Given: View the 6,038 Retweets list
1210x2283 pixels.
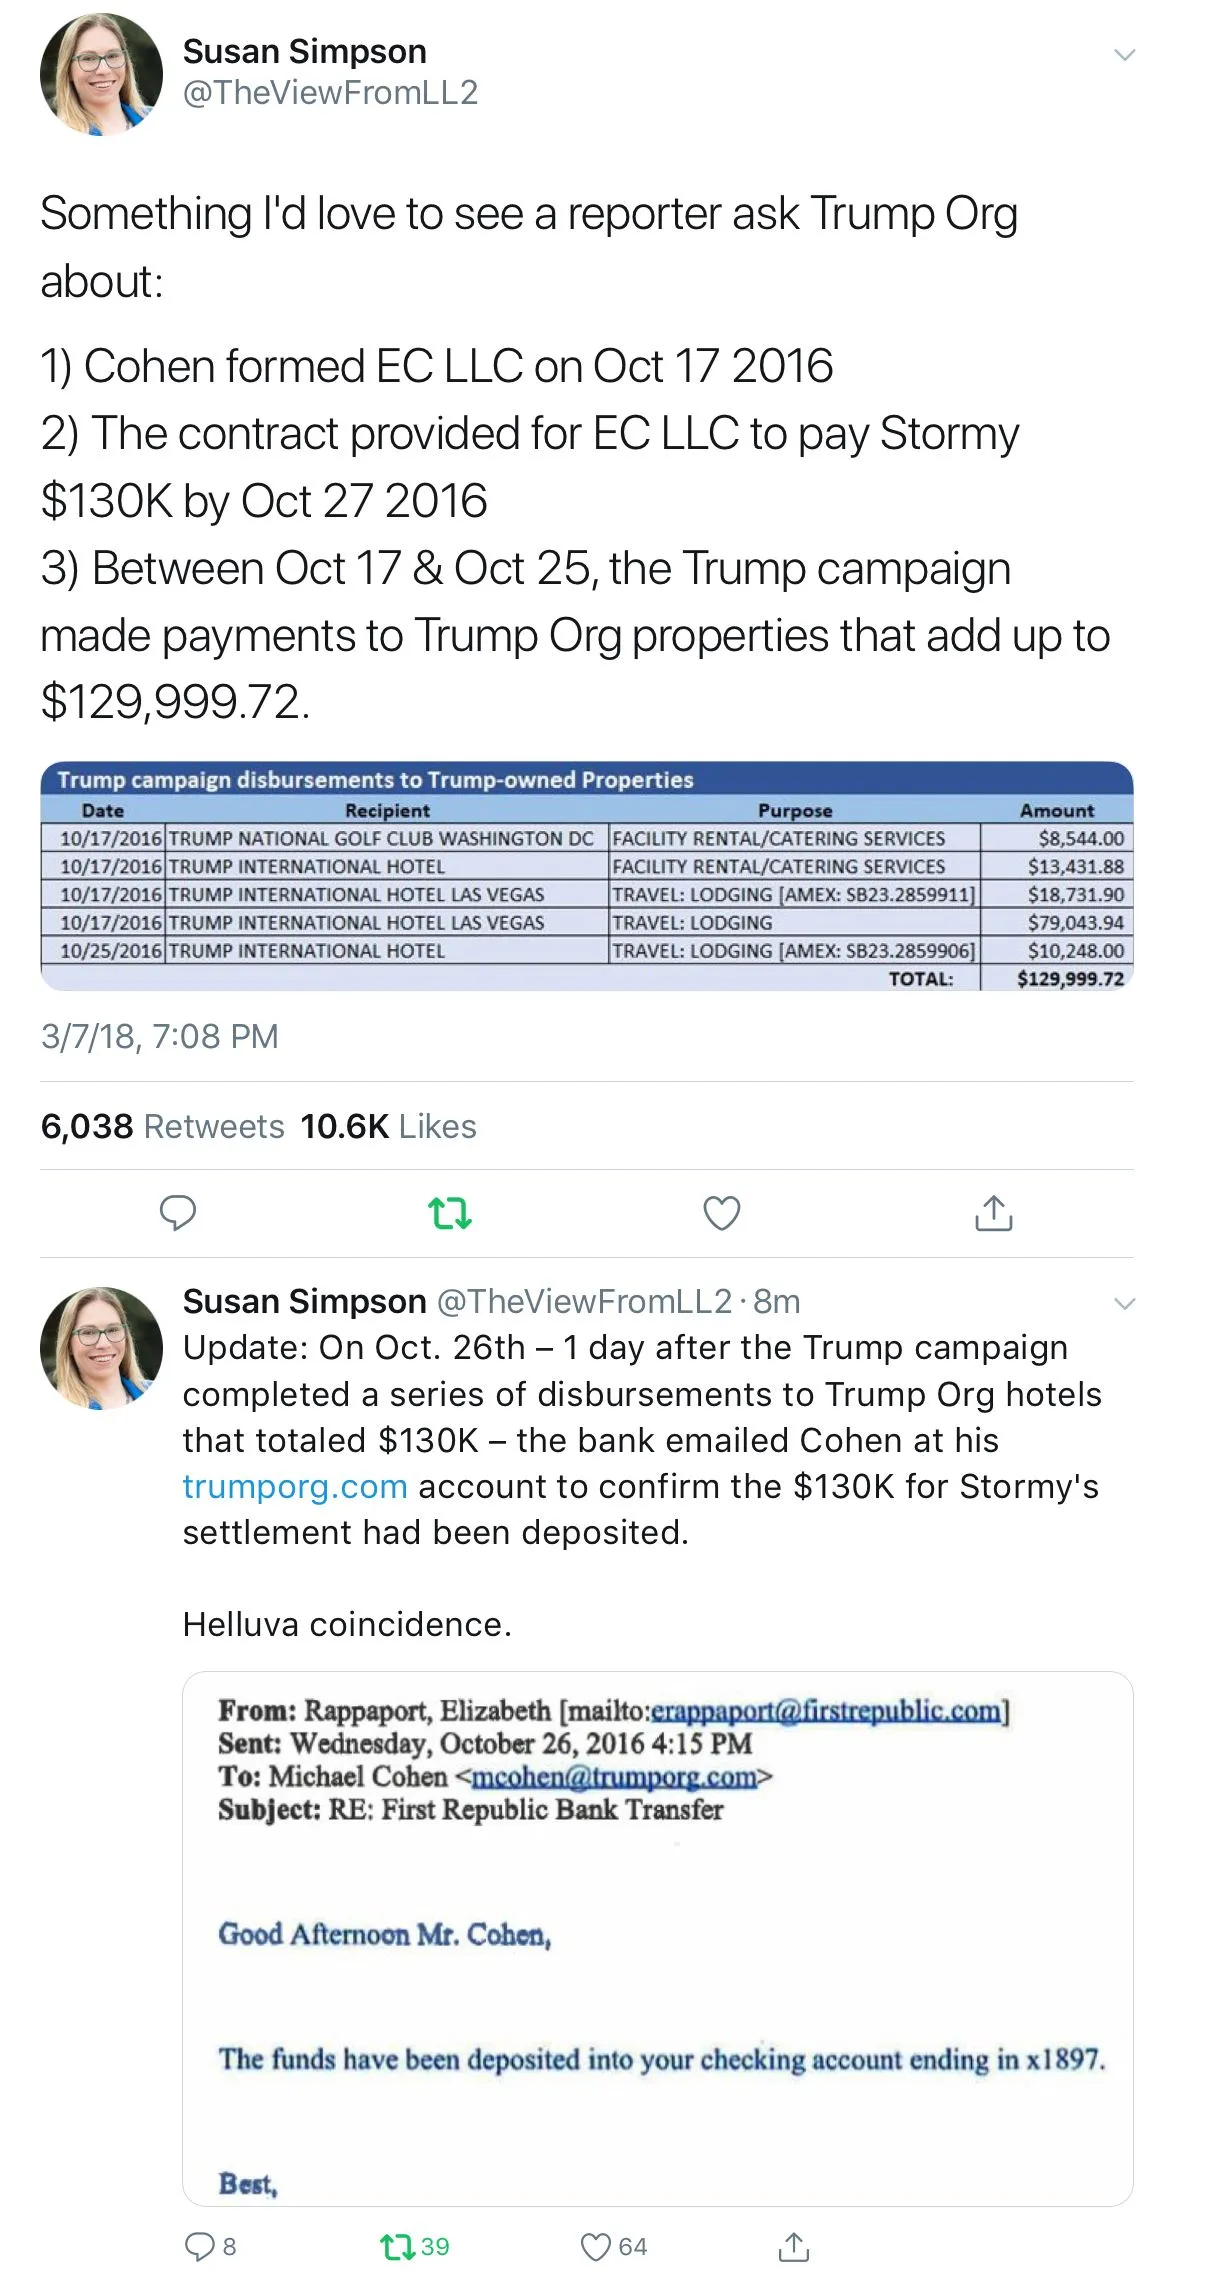Looking at the screenshot, I should [163, 1126].
